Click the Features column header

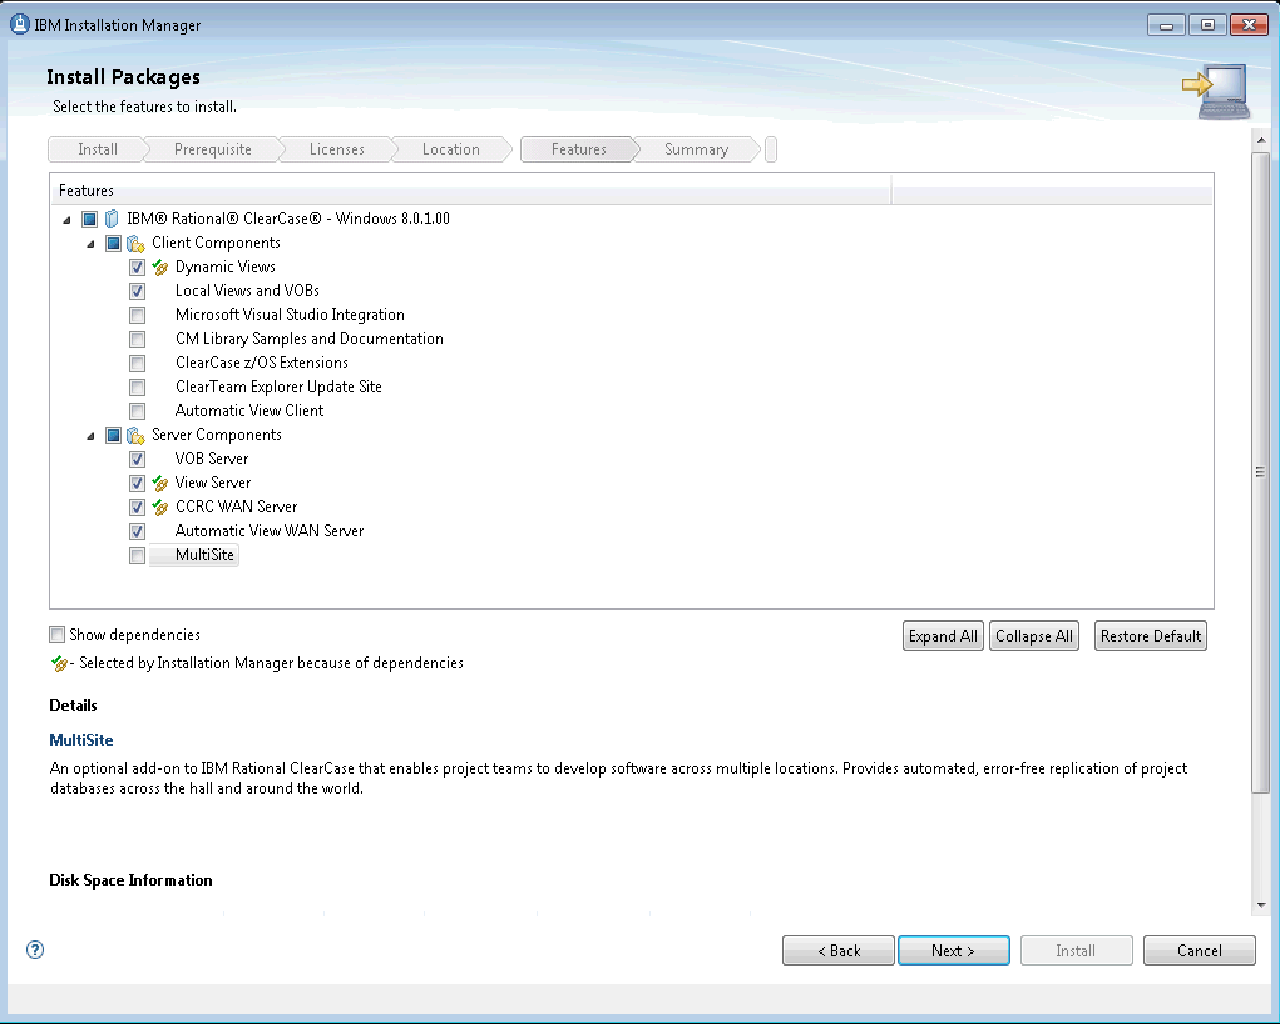[470, 191]
